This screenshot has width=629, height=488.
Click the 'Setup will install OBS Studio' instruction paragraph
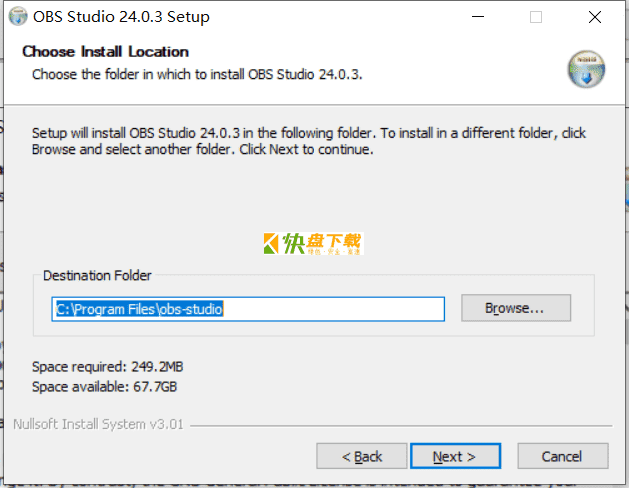[x=309, y=141]
